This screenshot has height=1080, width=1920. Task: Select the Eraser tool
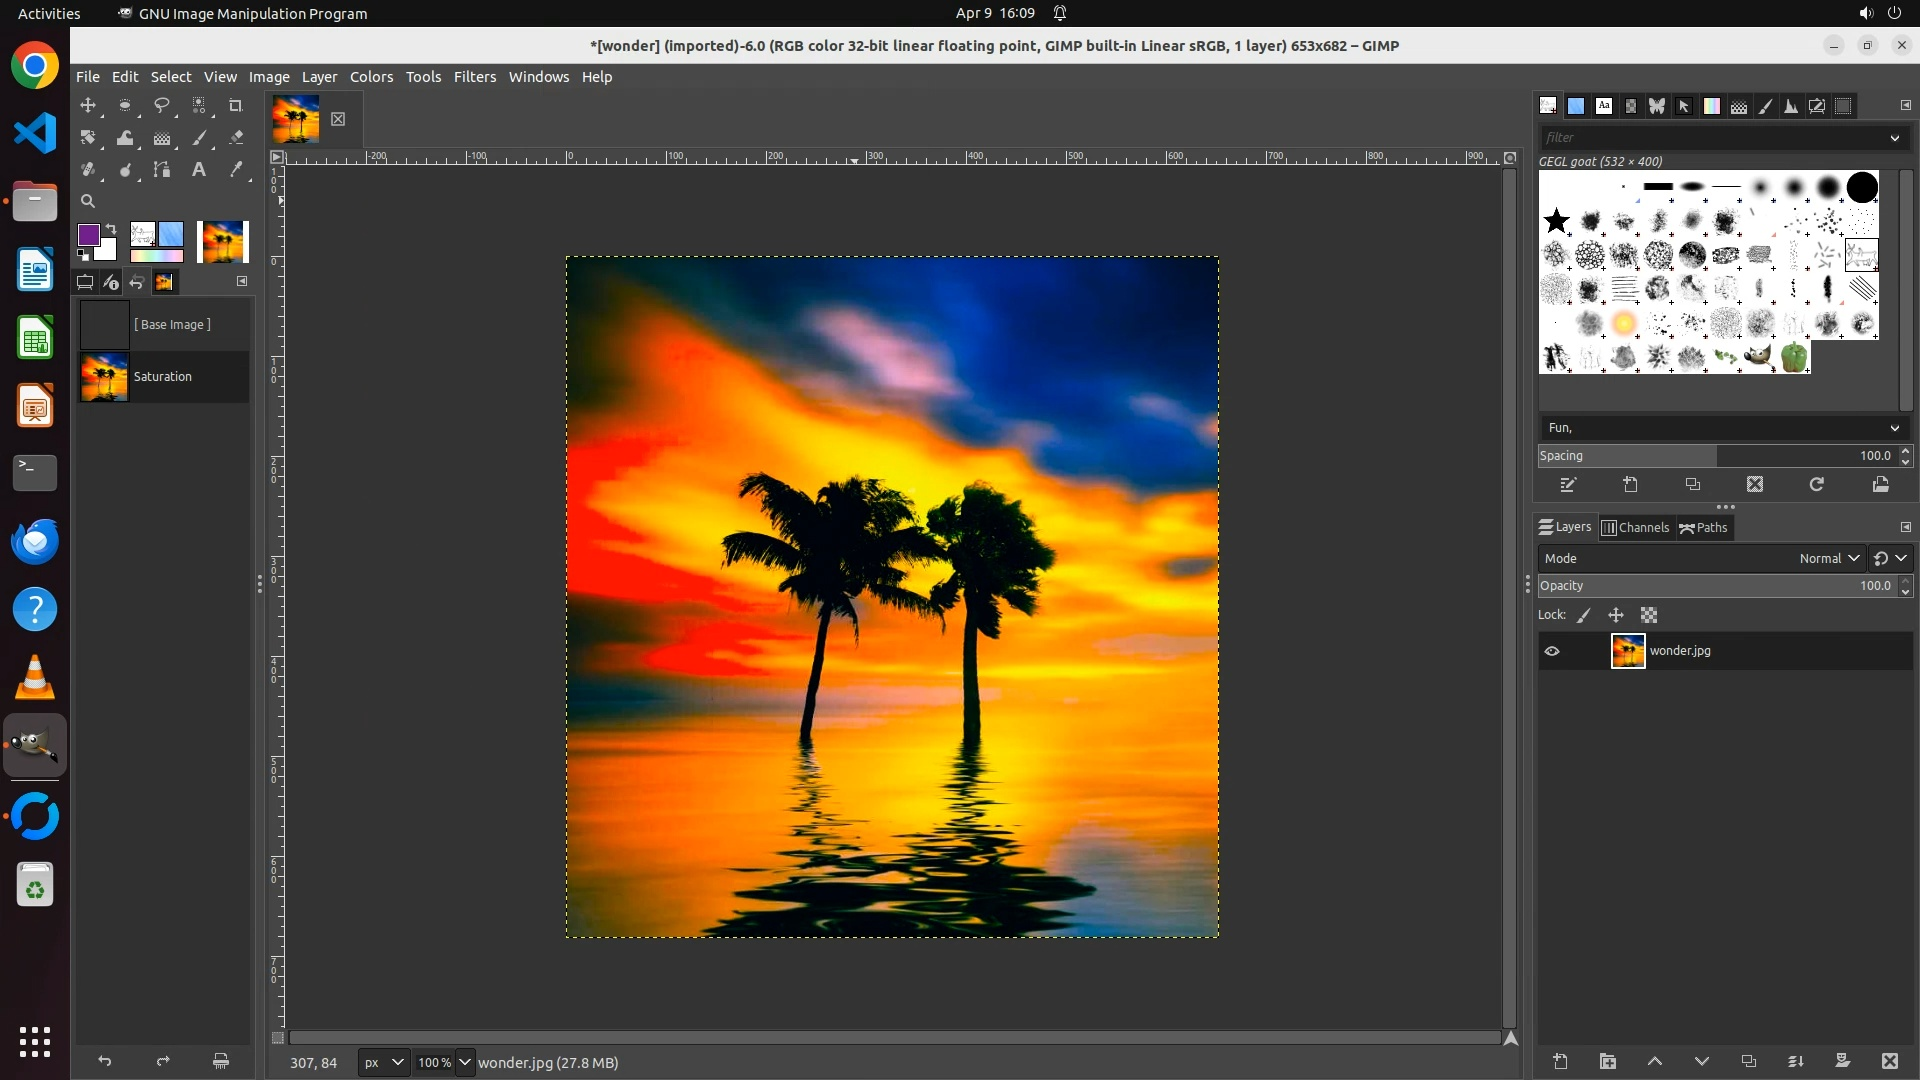click(x=236, y=138)
